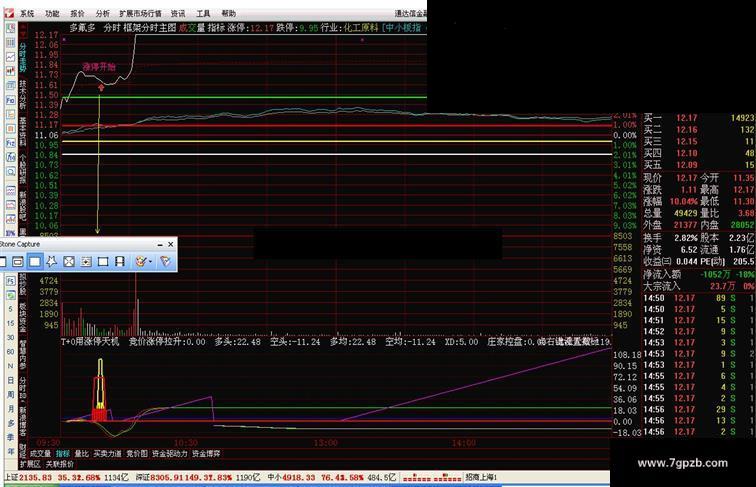
Task: Click the magnifier search icon in left toolbar
Action: [11, 172]
